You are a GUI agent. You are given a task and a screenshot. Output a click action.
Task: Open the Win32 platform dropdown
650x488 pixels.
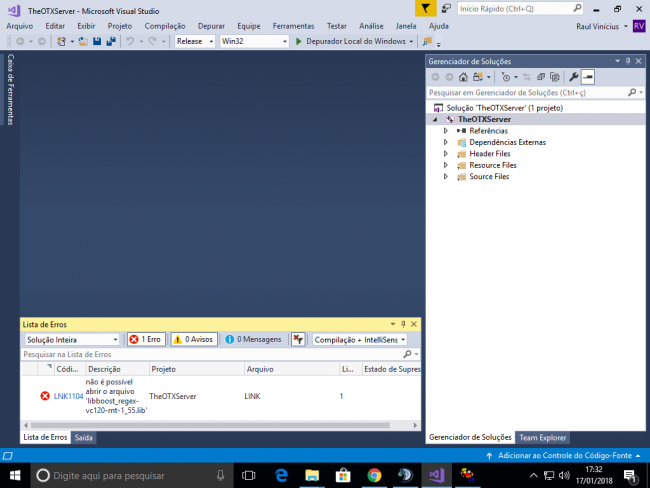pos(254,41)
